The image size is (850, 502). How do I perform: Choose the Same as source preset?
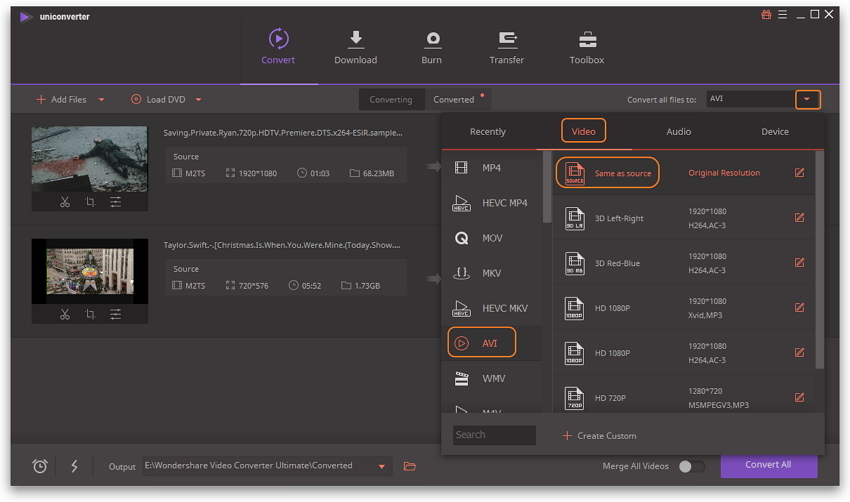click(x=684, y=173)
